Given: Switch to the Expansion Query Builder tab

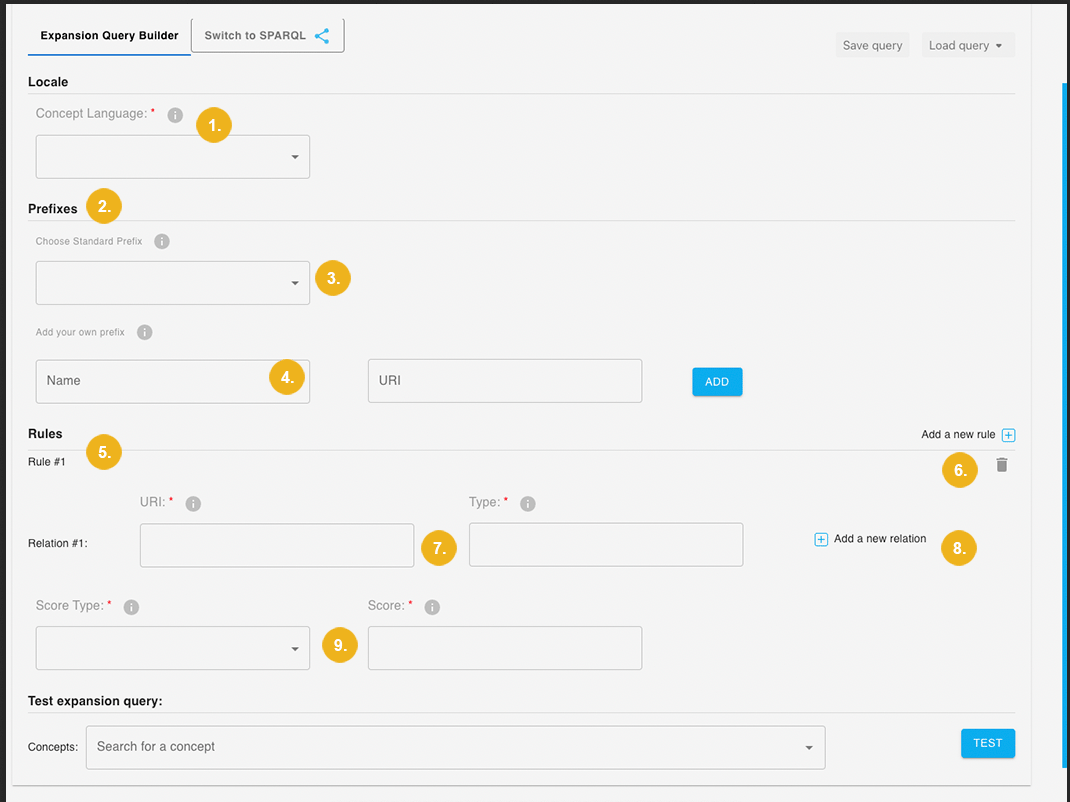Looking at the screenshot, I should tap(108, 35).
